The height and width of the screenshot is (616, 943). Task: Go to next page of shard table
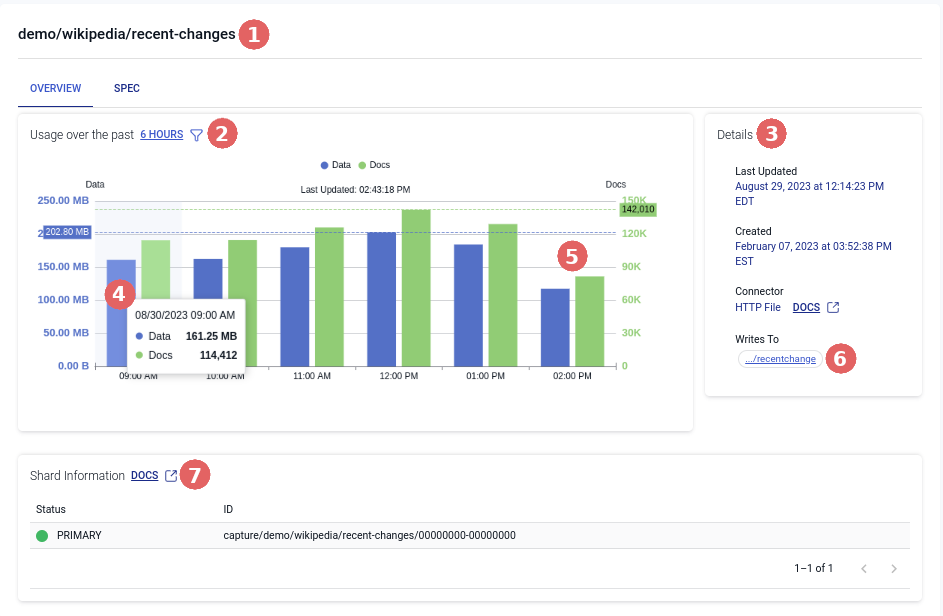pos(894,569)
